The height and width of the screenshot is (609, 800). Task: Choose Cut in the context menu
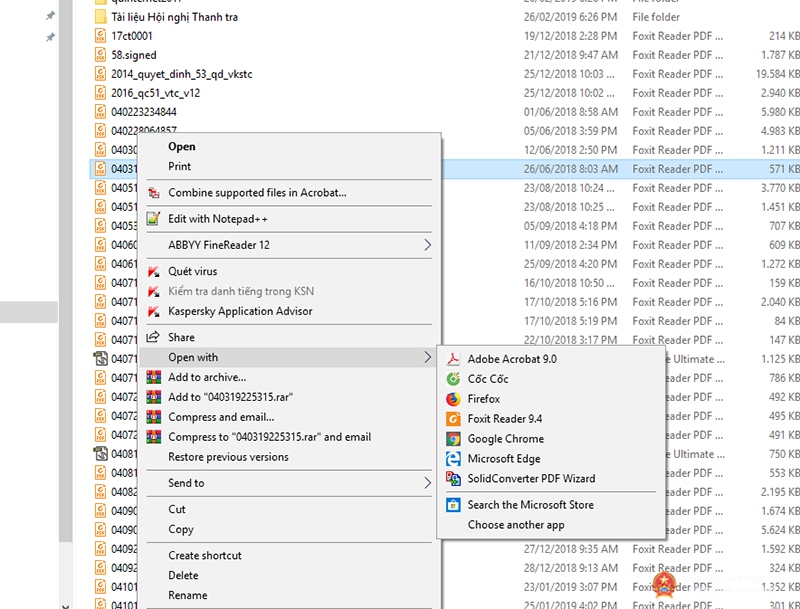point(289,510)
